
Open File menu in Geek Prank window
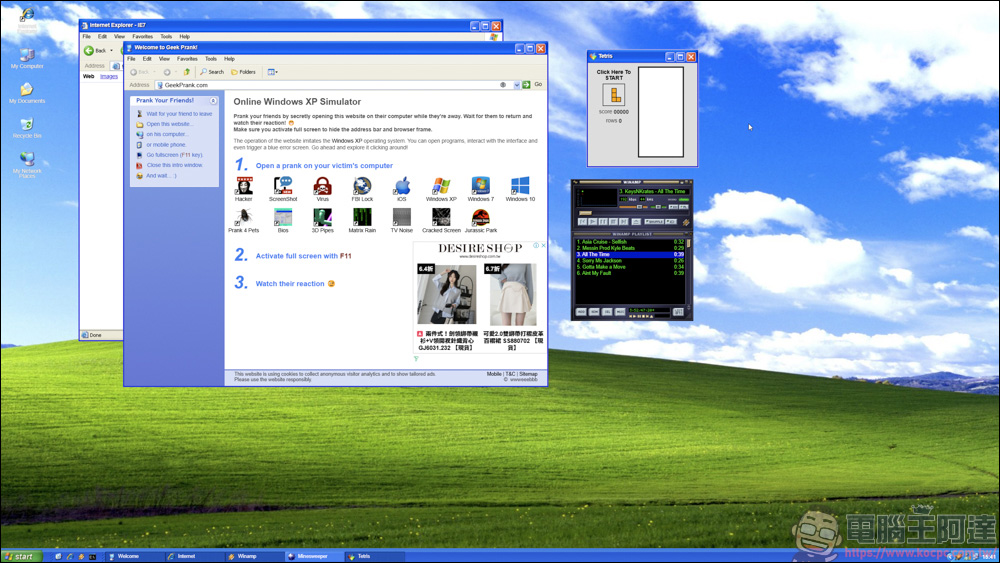tap(131, 59)
